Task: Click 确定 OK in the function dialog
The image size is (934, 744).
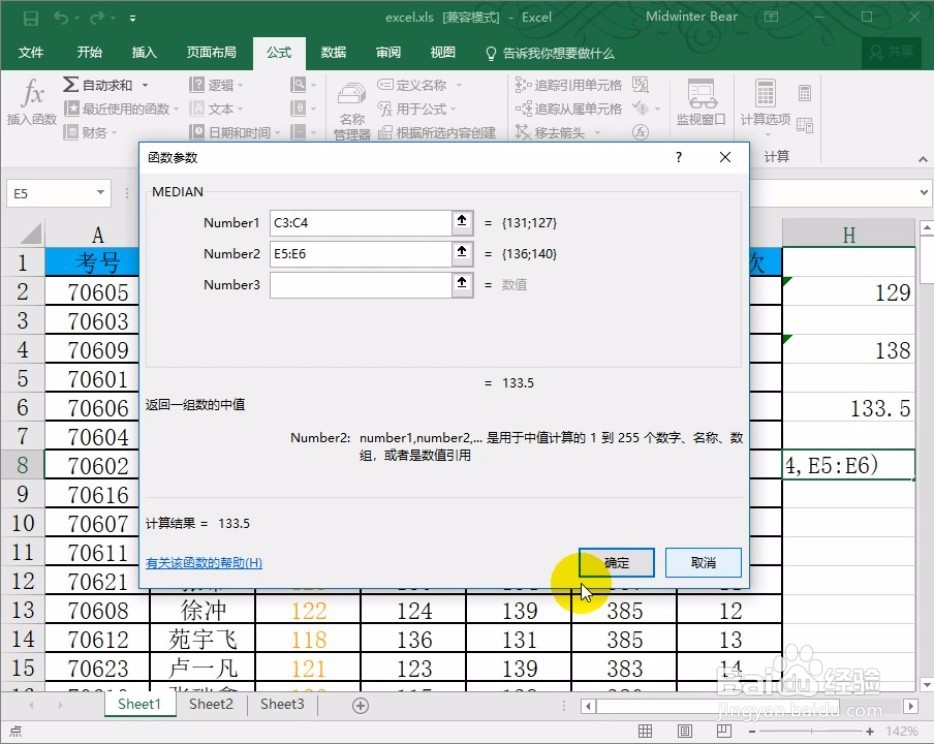Action: [617, 562]
